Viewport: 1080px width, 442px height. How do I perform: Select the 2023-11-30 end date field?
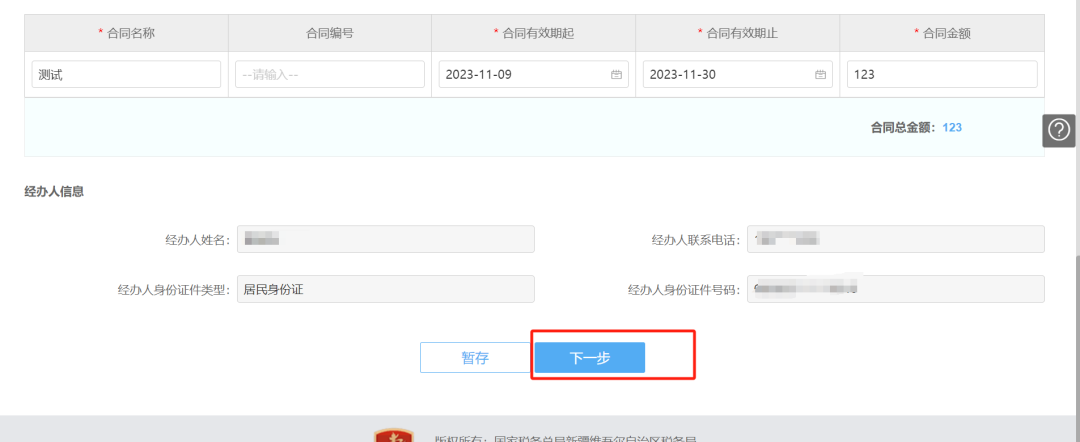738,74
